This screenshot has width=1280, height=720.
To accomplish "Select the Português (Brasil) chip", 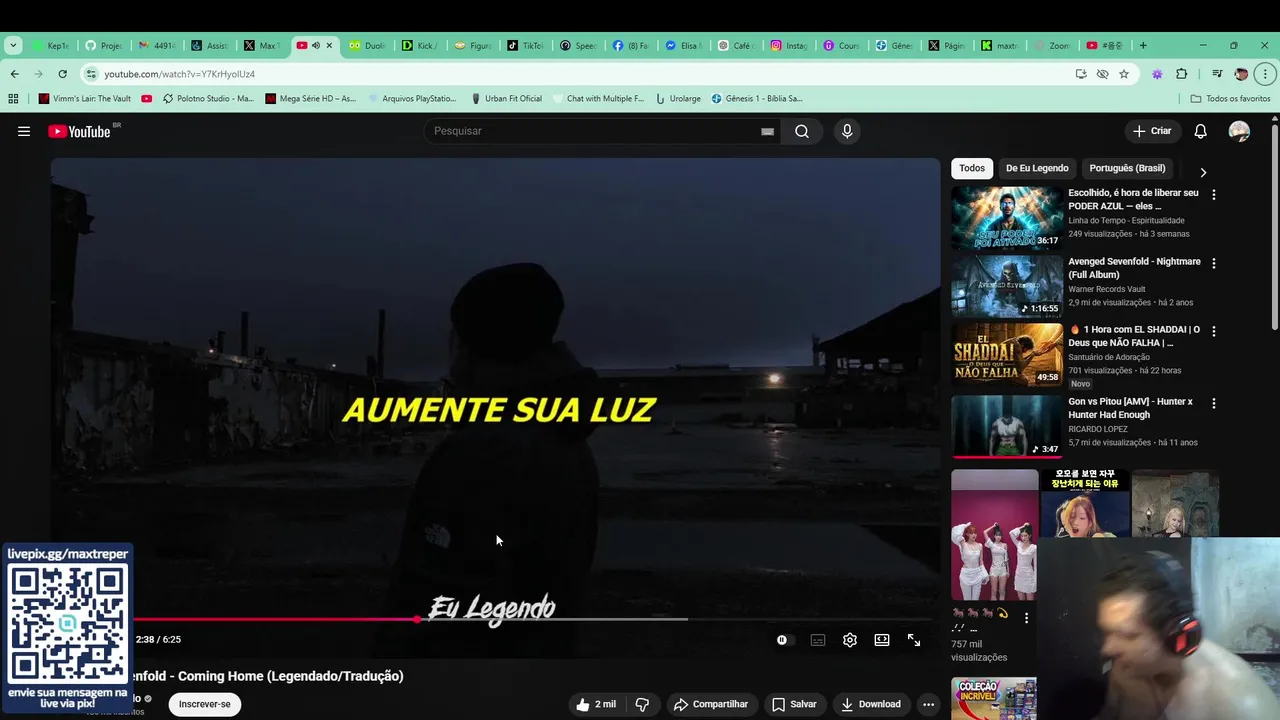I will pos(1127,168).
